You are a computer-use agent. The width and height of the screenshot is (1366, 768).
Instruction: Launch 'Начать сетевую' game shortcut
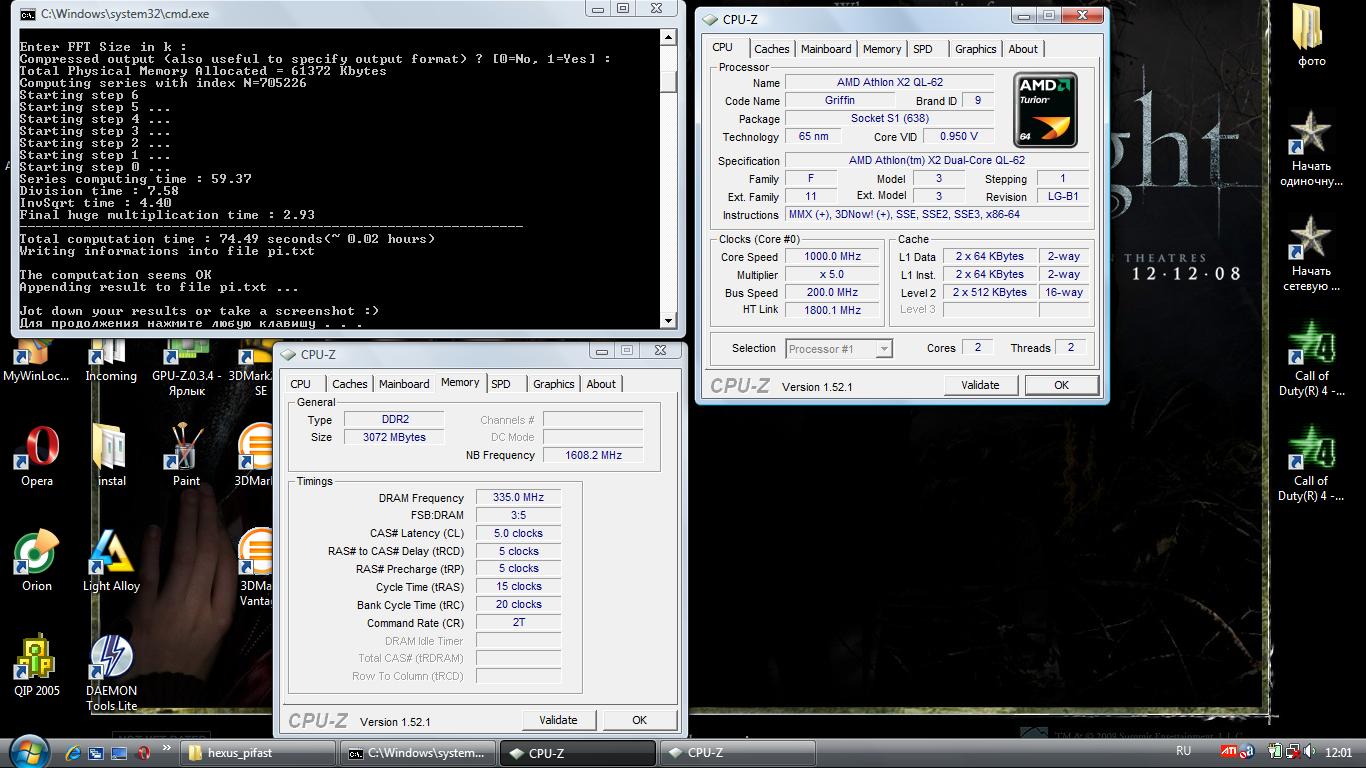pos(1311,254)
